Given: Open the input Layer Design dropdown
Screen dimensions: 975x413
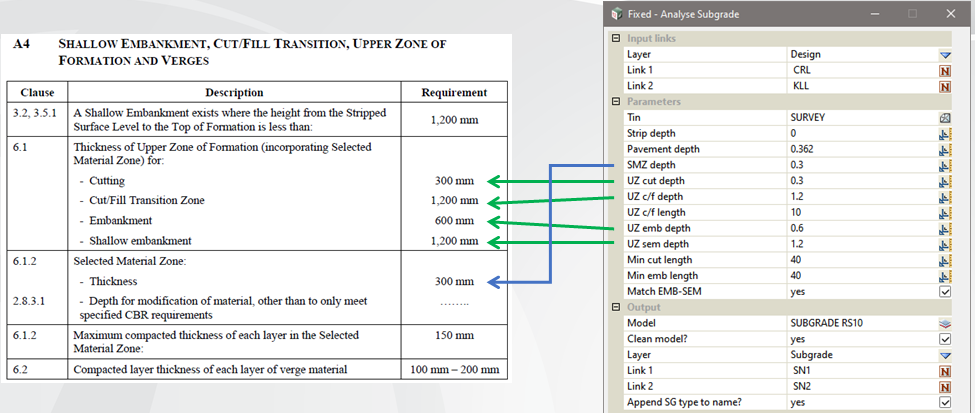Looking at the screenshot, I should coord(944,54).
